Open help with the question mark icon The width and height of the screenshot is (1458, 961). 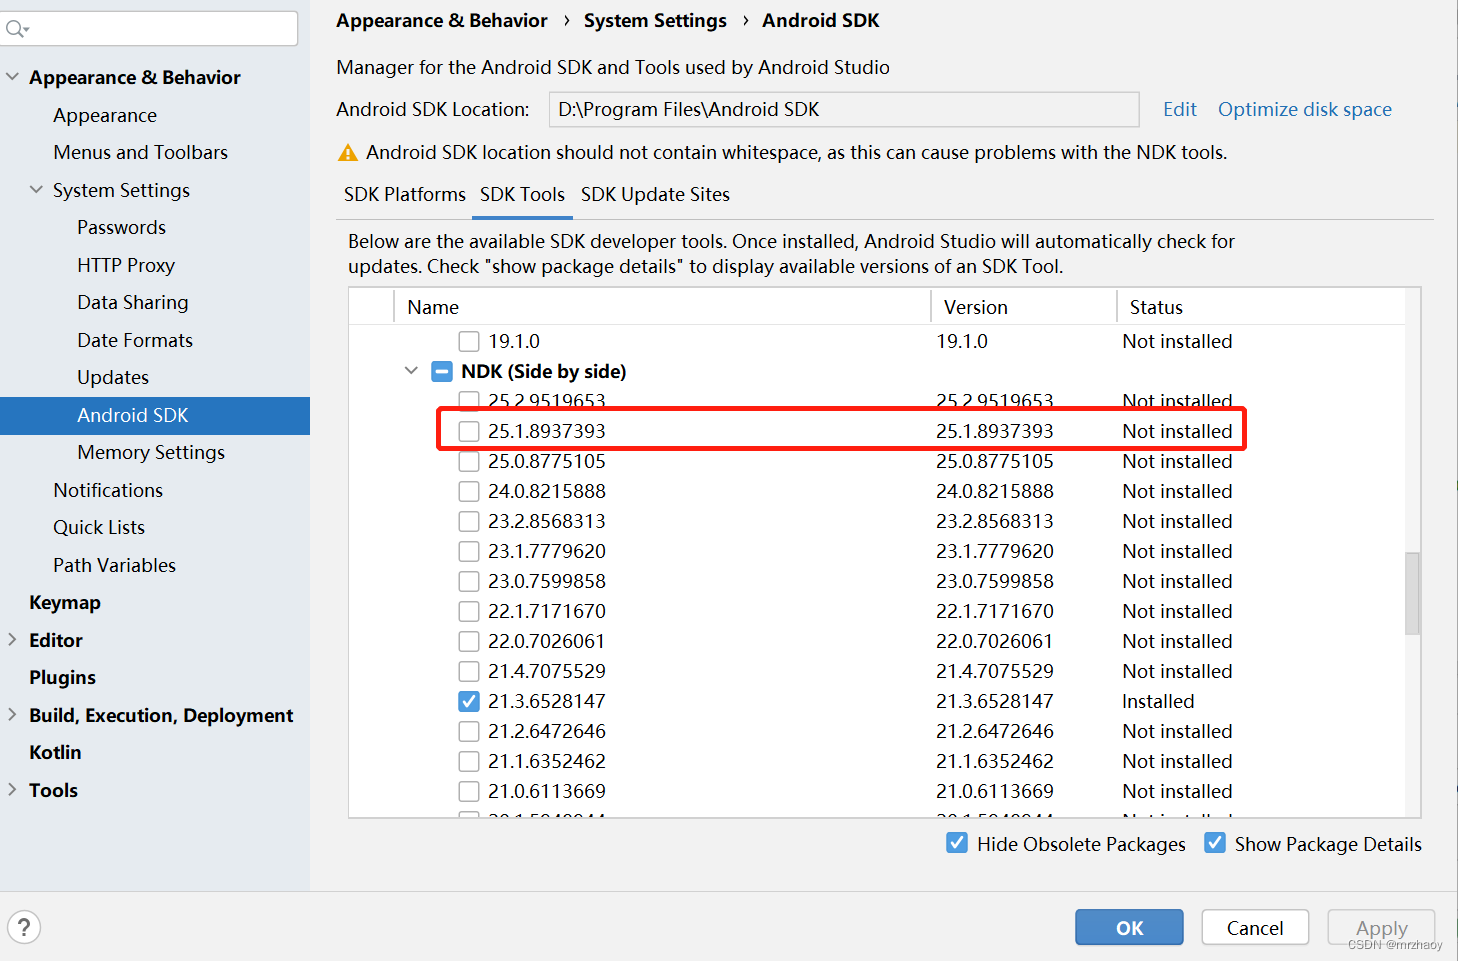point(24,927)
